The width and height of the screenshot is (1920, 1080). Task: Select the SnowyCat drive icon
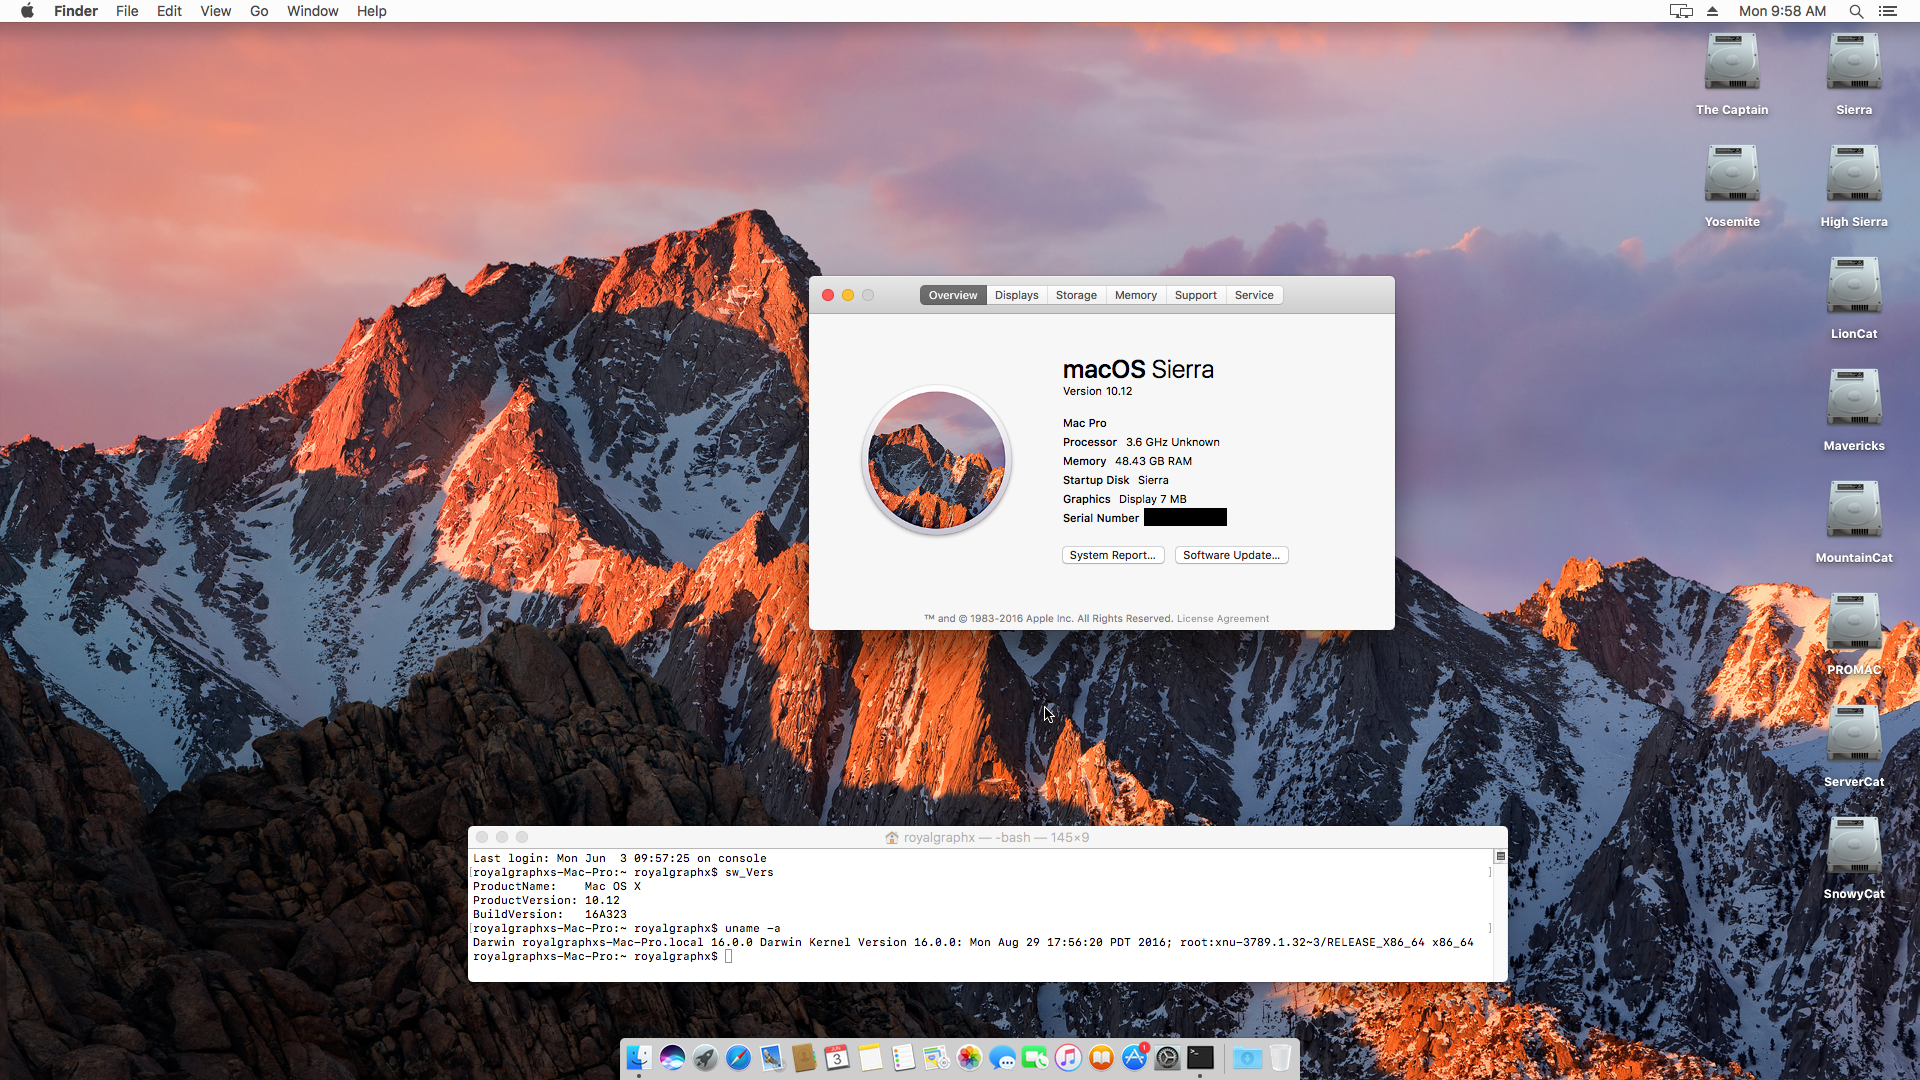click(x=1854, y=846)
